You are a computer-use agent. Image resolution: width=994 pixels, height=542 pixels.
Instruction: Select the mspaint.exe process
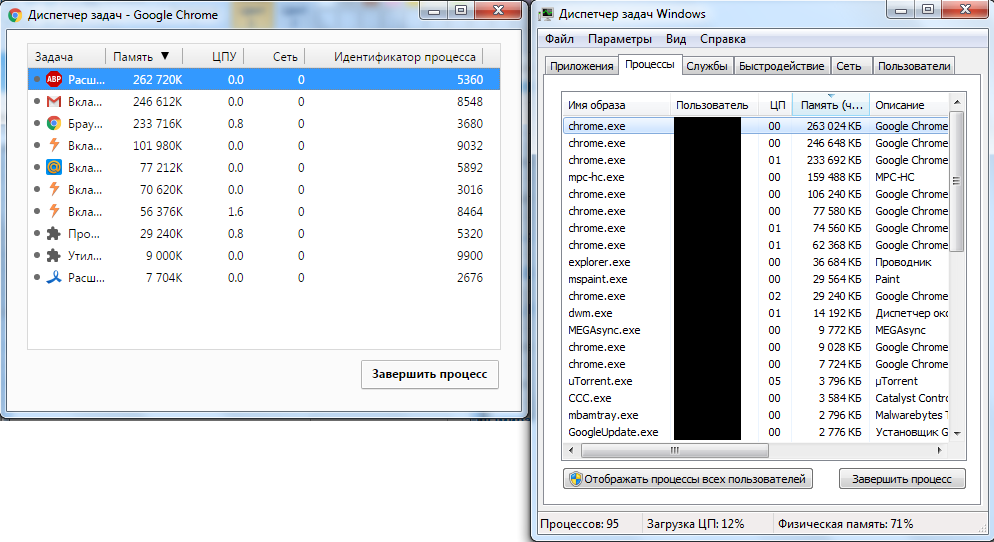(756, 279)
